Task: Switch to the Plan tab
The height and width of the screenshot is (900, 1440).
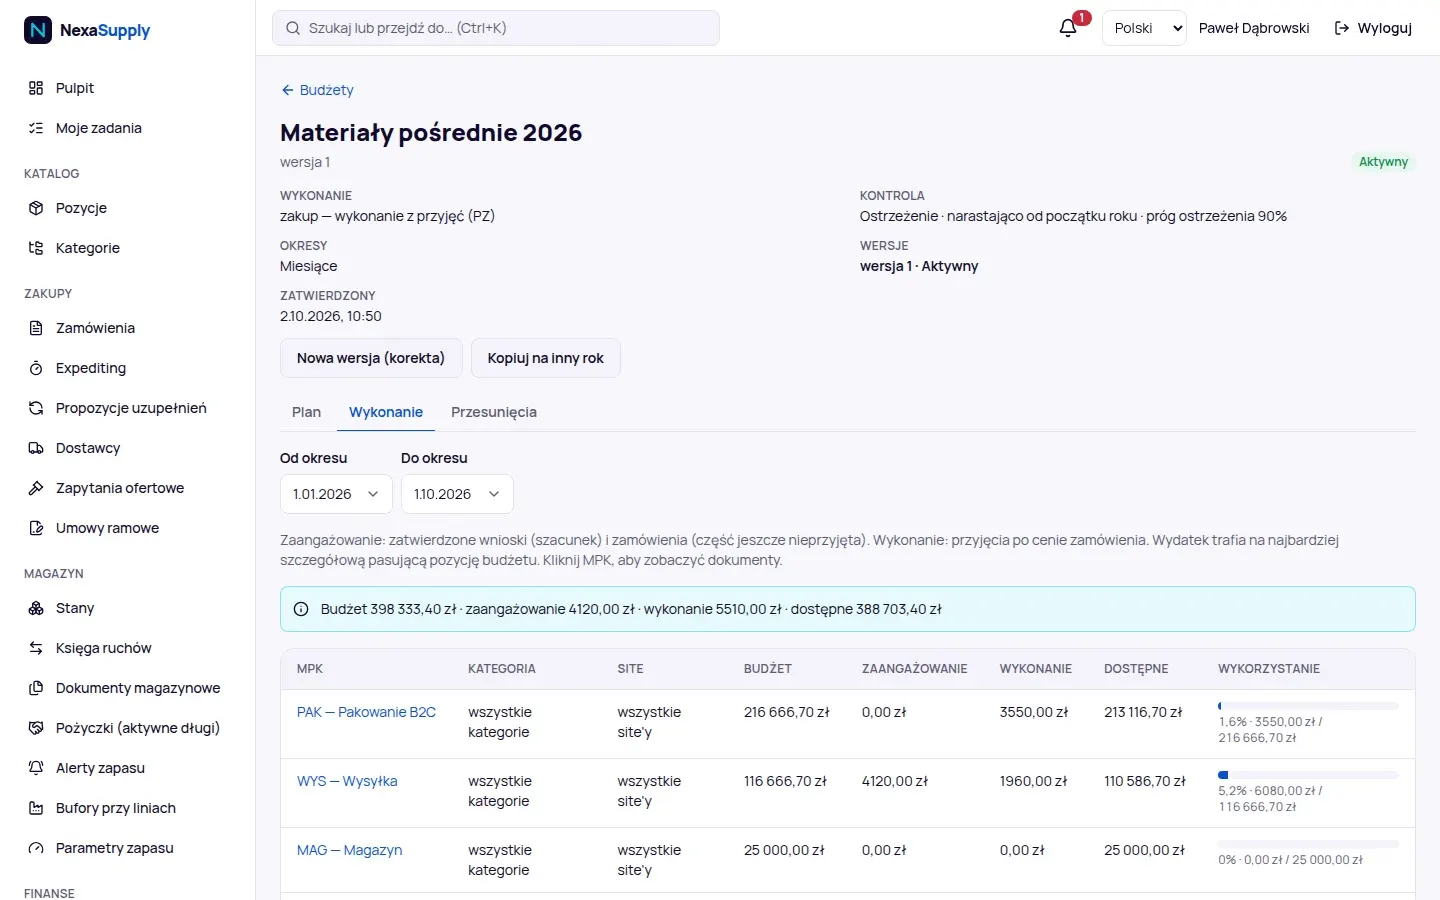Action: pyautogui.click(x=306, y=412)
